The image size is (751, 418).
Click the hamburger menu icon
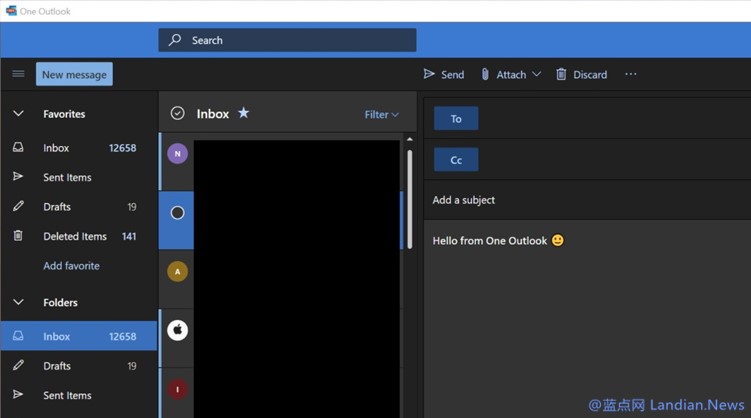[x=18, y=74]
